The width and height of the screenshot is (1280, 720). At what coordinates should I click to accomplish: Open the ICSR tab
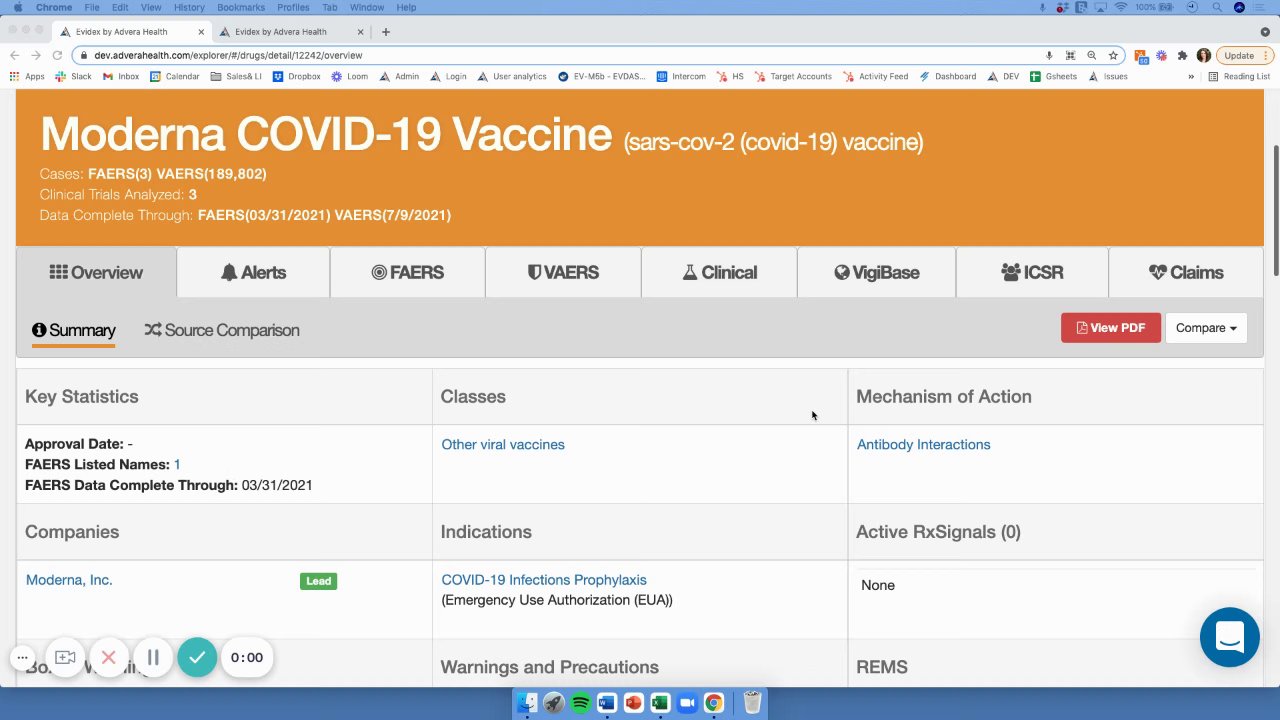tap(1032, 272)
